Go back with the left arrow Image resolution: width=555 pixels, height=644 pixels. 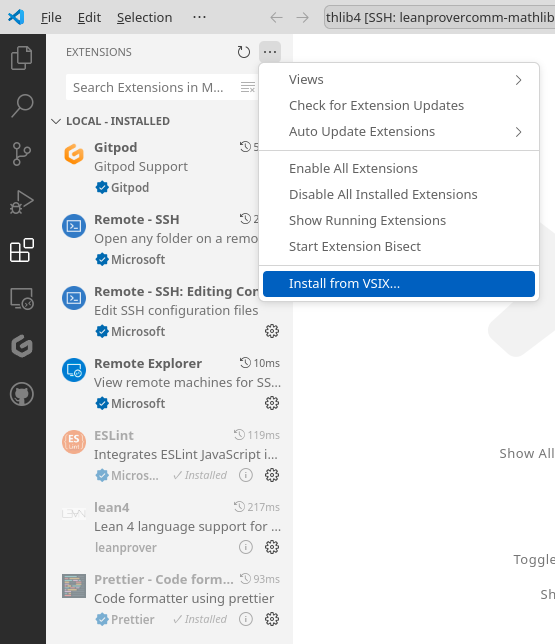pos(276,18)
